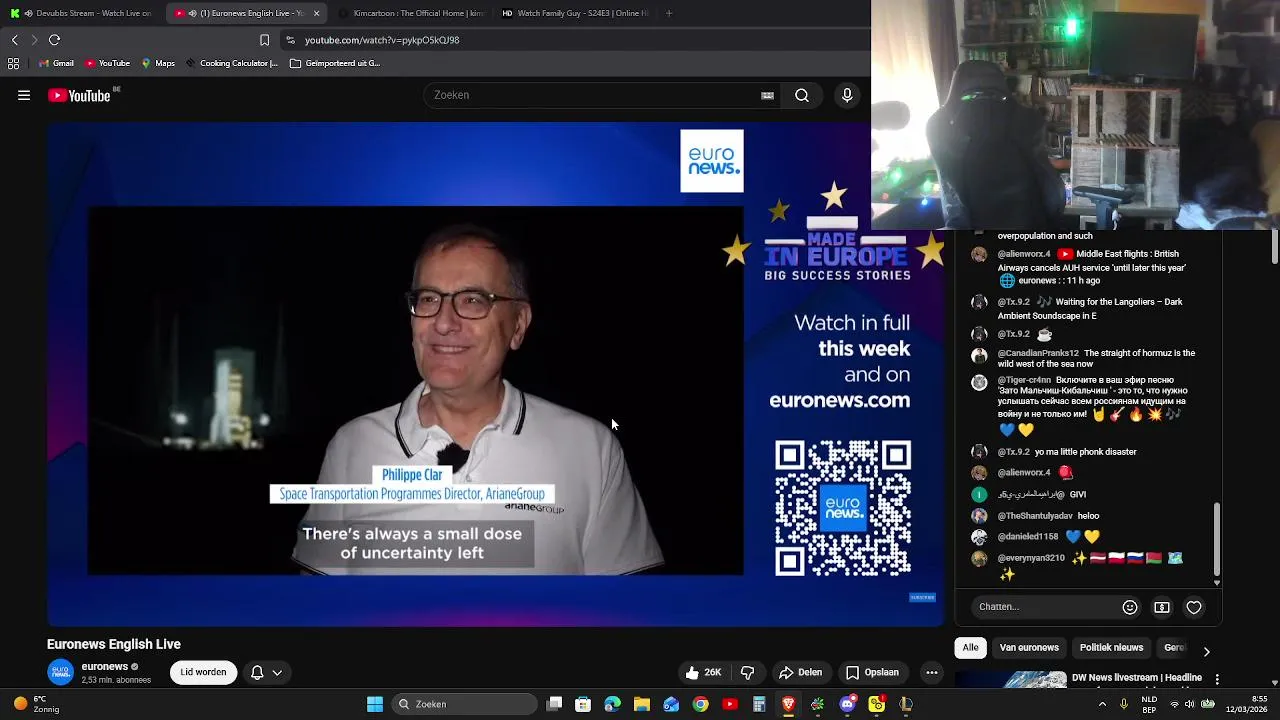Click the address bar URL
The image size is (1280, 720).
(382, 40)
